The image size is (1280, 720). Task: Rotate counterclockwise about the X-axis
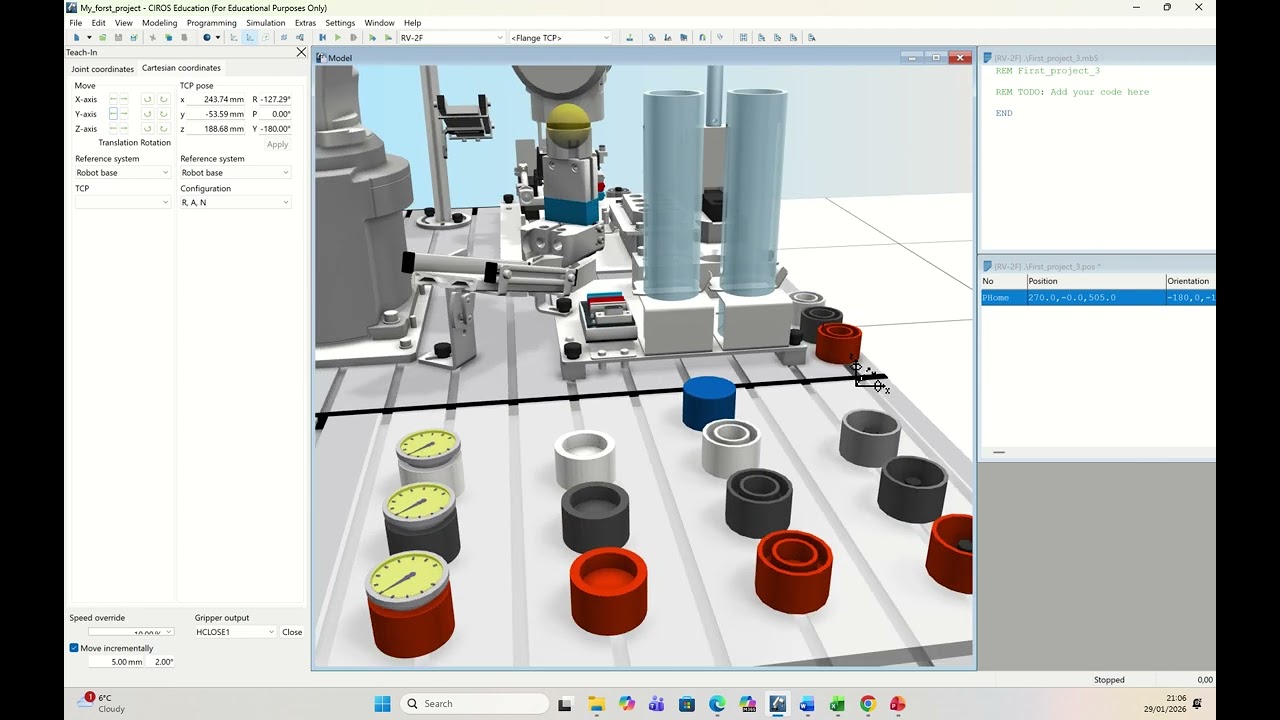point(147,99)
